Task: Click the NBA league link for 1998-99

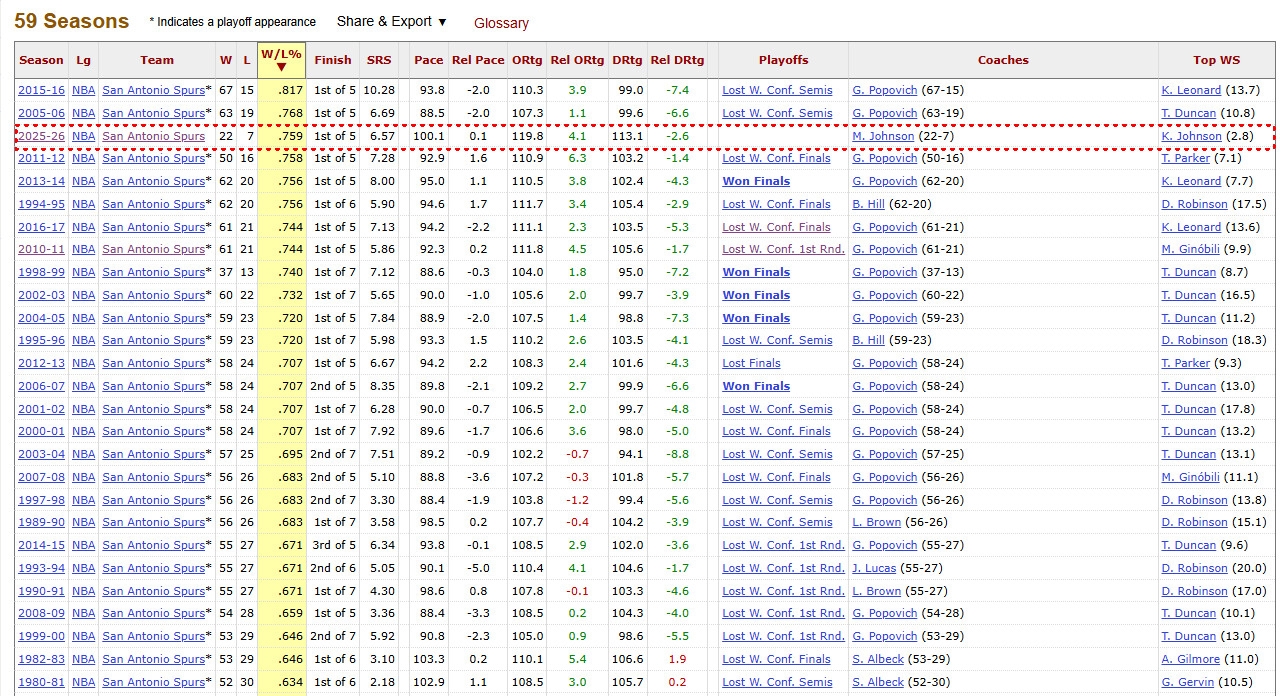Action: [84, 272]
